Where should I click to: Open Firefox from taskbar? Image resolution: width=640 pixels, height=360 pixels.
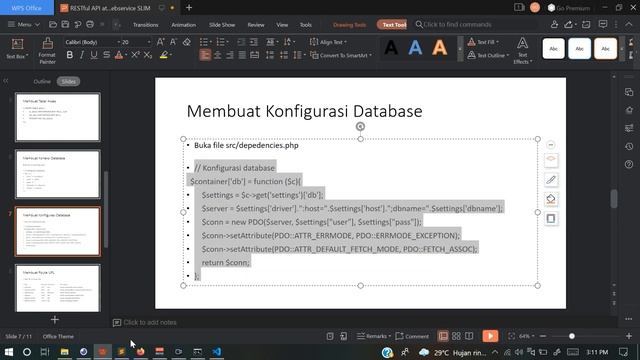point(140,351)
